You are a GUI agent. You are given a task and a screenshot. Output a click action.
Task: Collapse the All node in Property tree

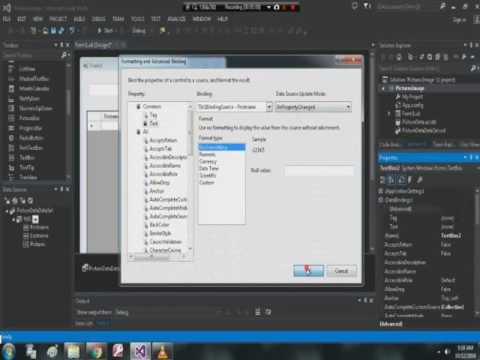coord(138,132)
